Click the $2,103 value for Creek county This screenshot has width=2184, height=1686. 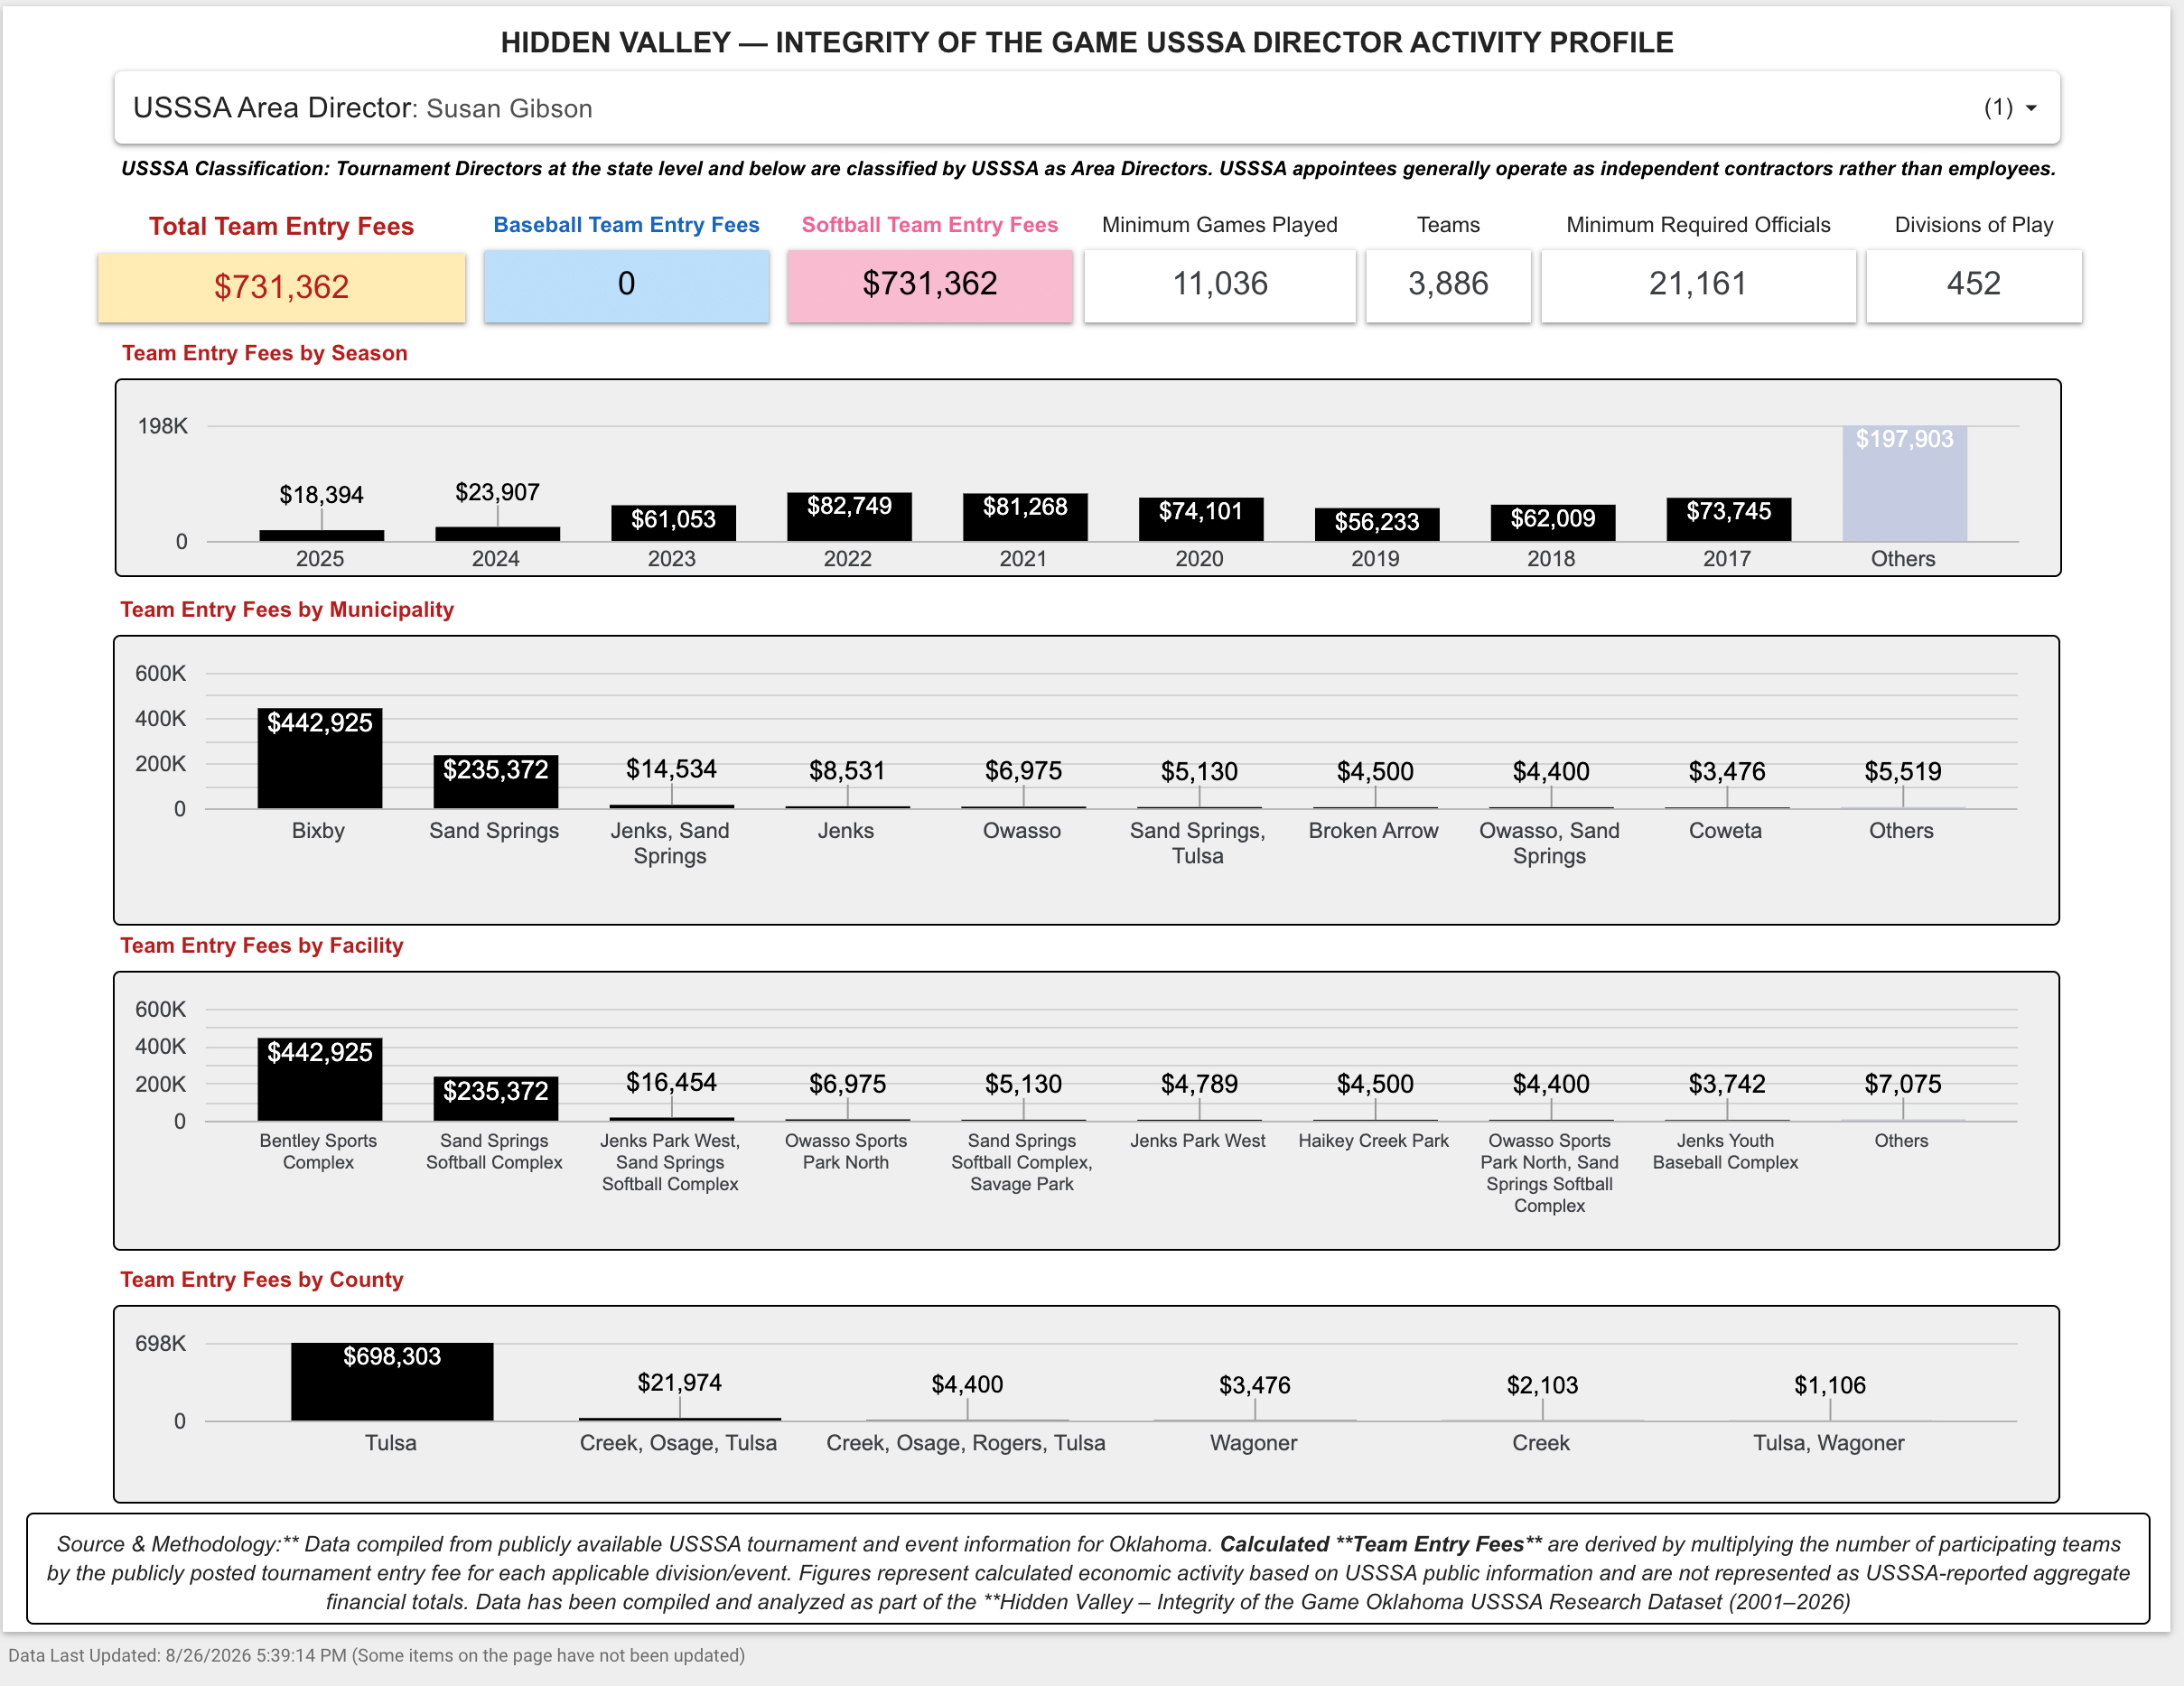(x=1542, y=1385)
